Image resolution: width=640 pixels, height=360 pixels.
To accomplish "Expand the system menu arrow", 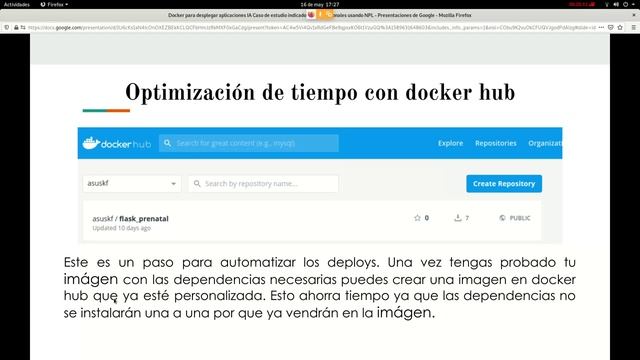I will [x=634, y=4].
